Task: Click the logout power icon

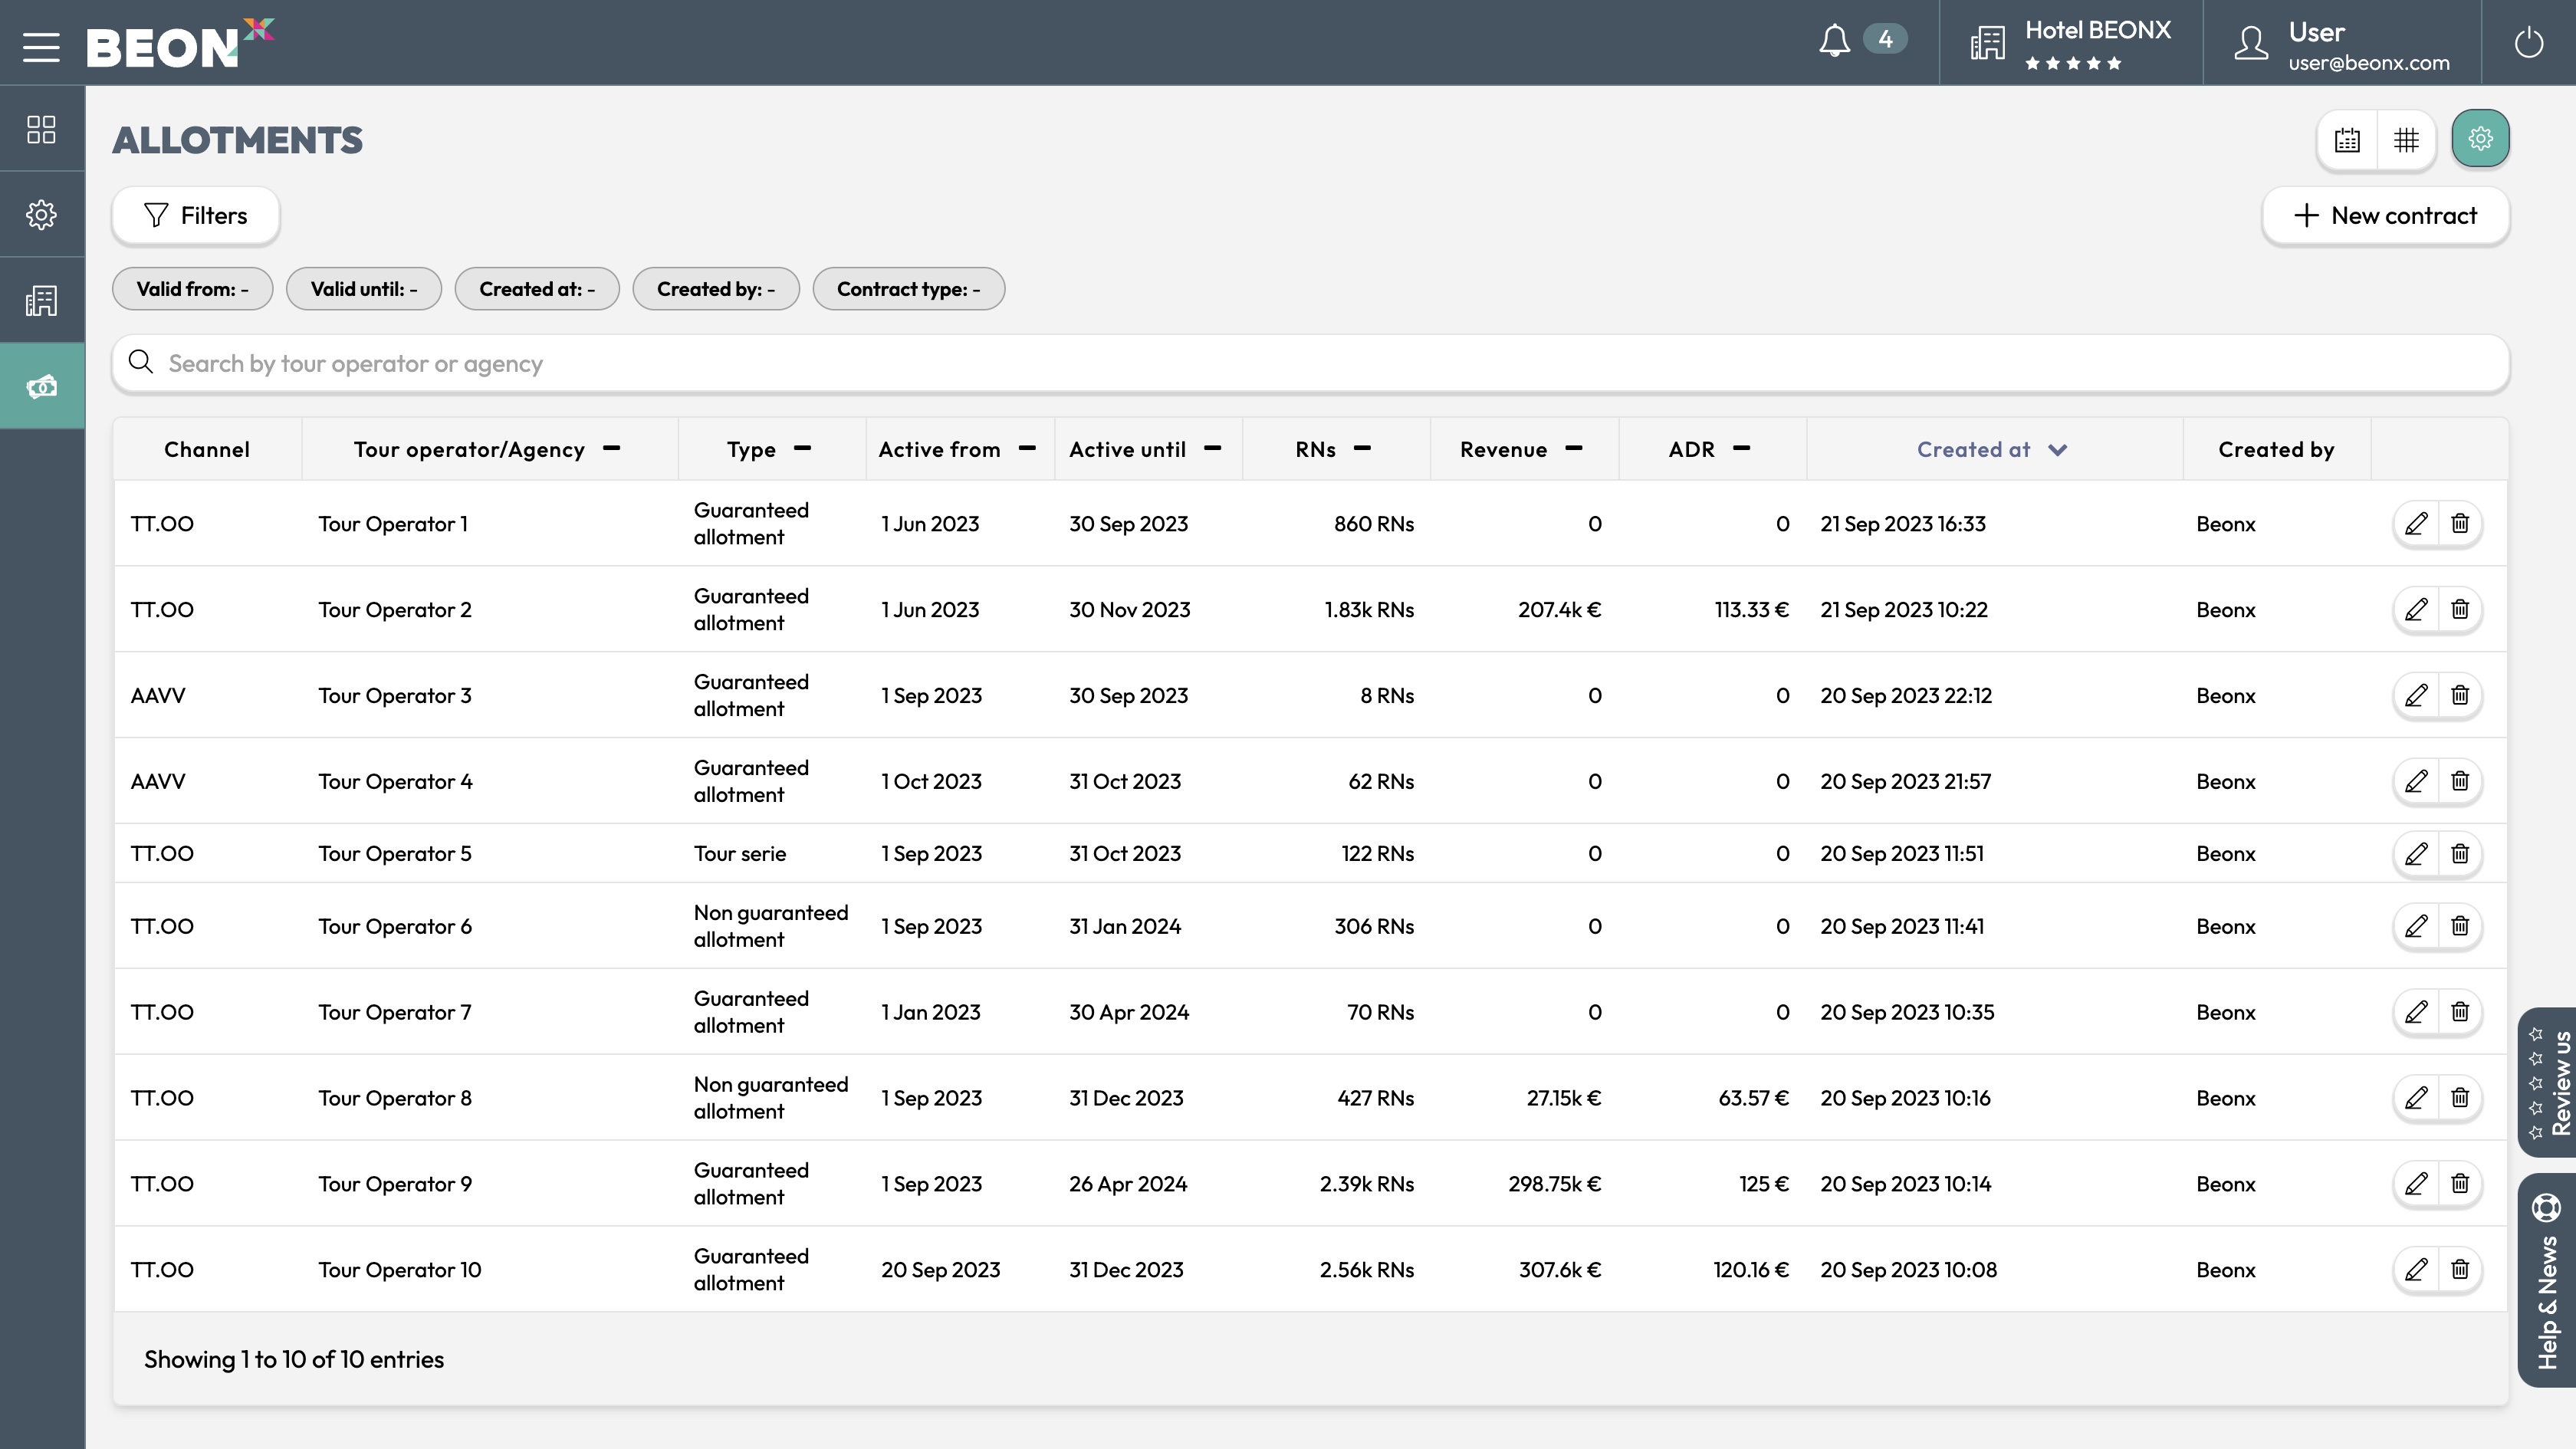Action: tap(2529, 43)
